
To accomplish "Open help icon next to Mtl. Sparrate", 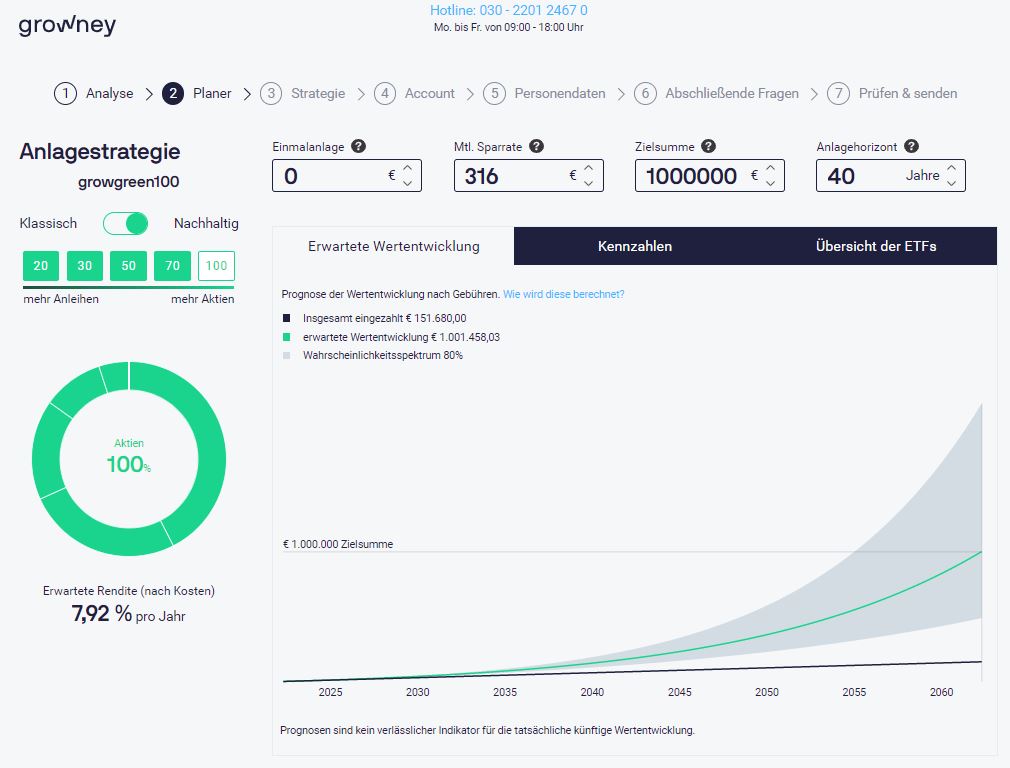I will pyautogui.click(x=537, y=146).
